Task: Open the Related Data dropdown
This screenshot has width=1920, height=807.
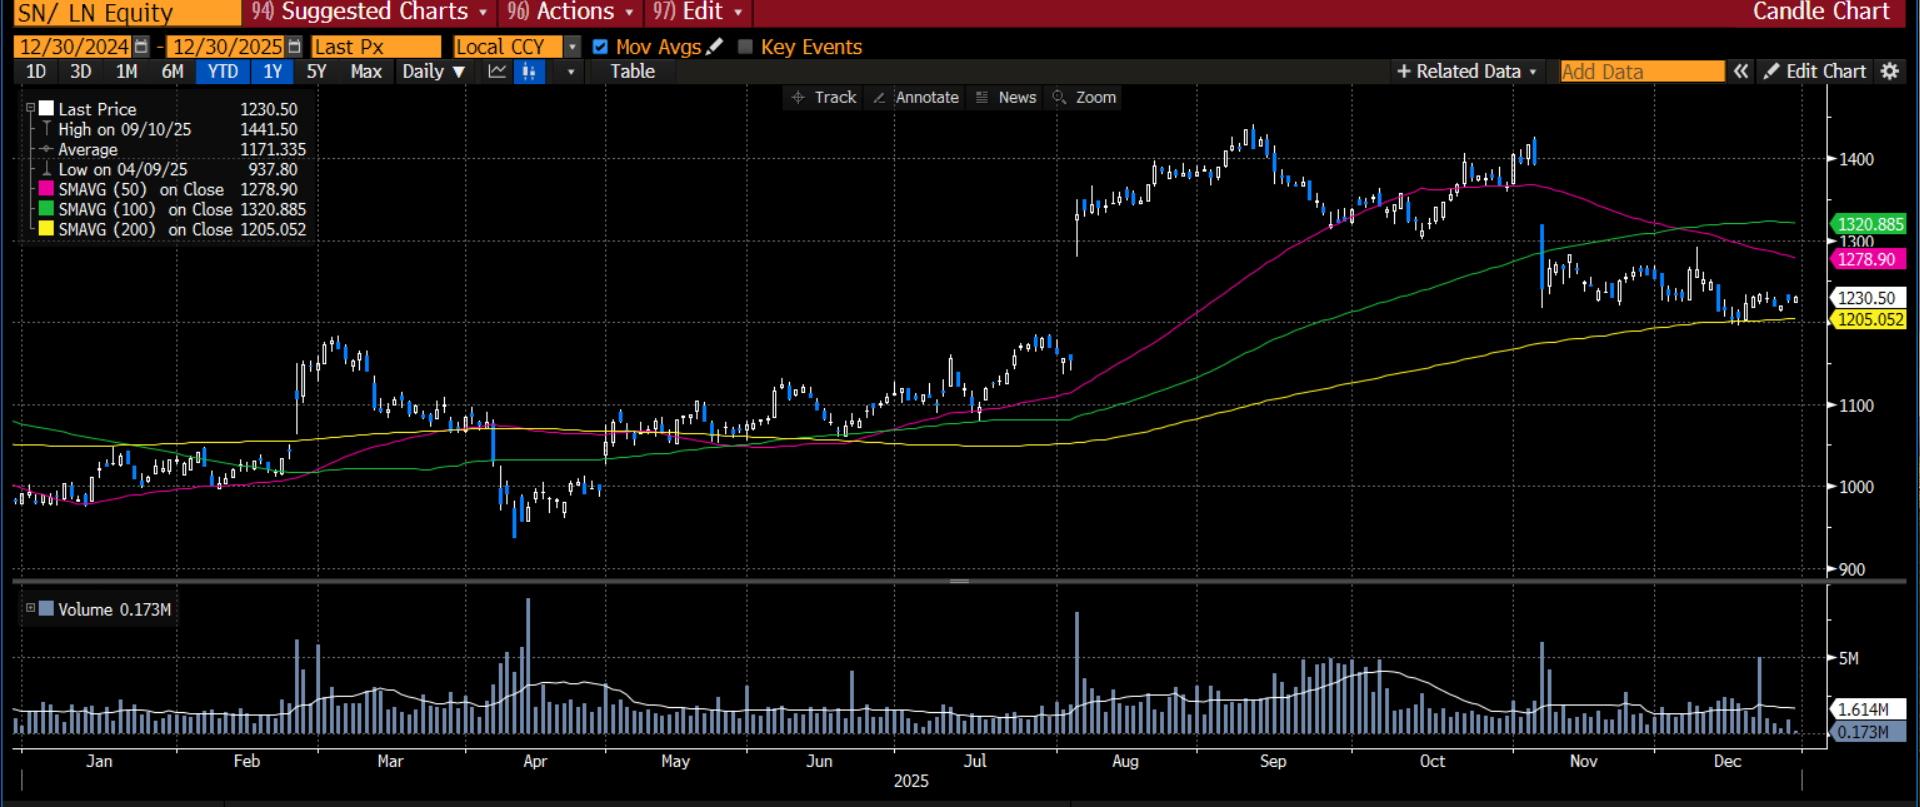Action: pyautogui.click(x=1467, y=71)
